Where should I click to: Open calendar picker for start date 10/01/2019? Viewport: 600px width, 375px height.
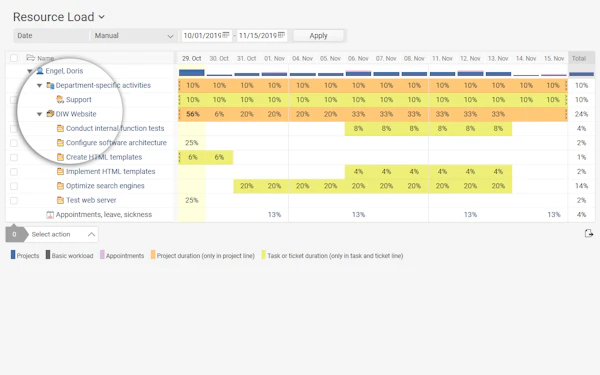[x=226, y=35]
